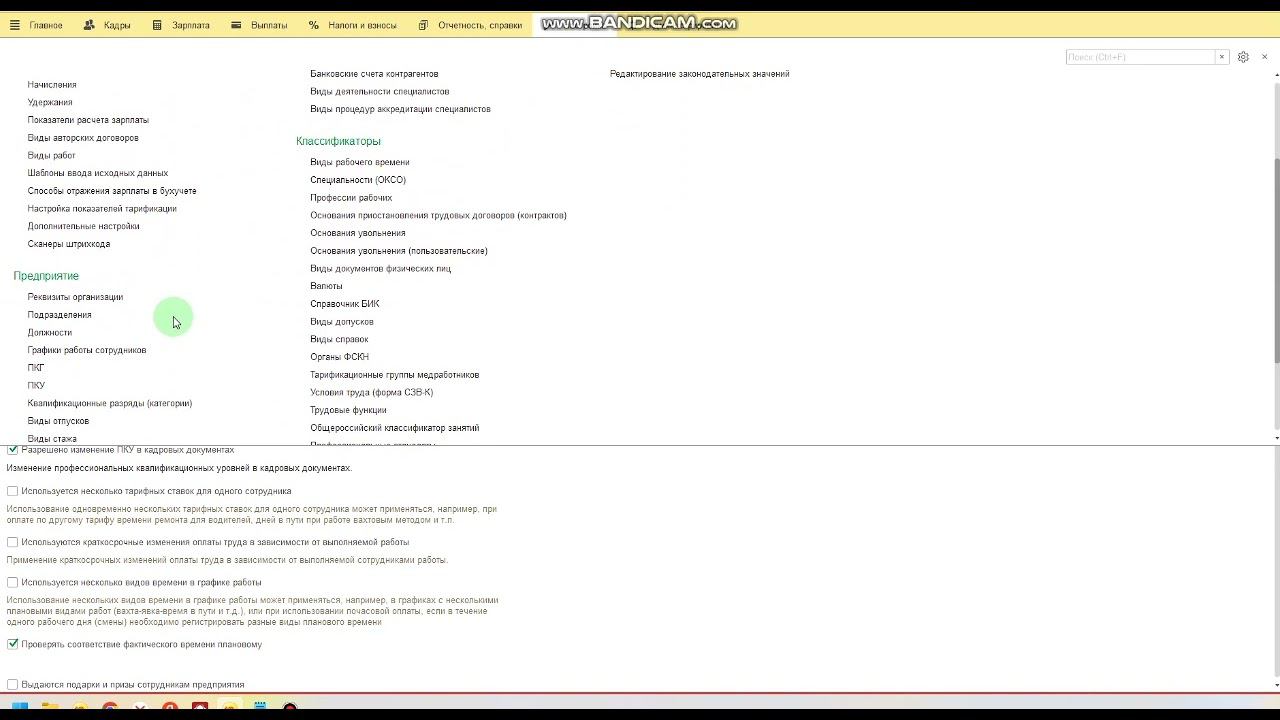Open Профессии рабочих classifier
Image resolution: width=1280 pixels, height=720 pixels.
[x=351, y=198]
